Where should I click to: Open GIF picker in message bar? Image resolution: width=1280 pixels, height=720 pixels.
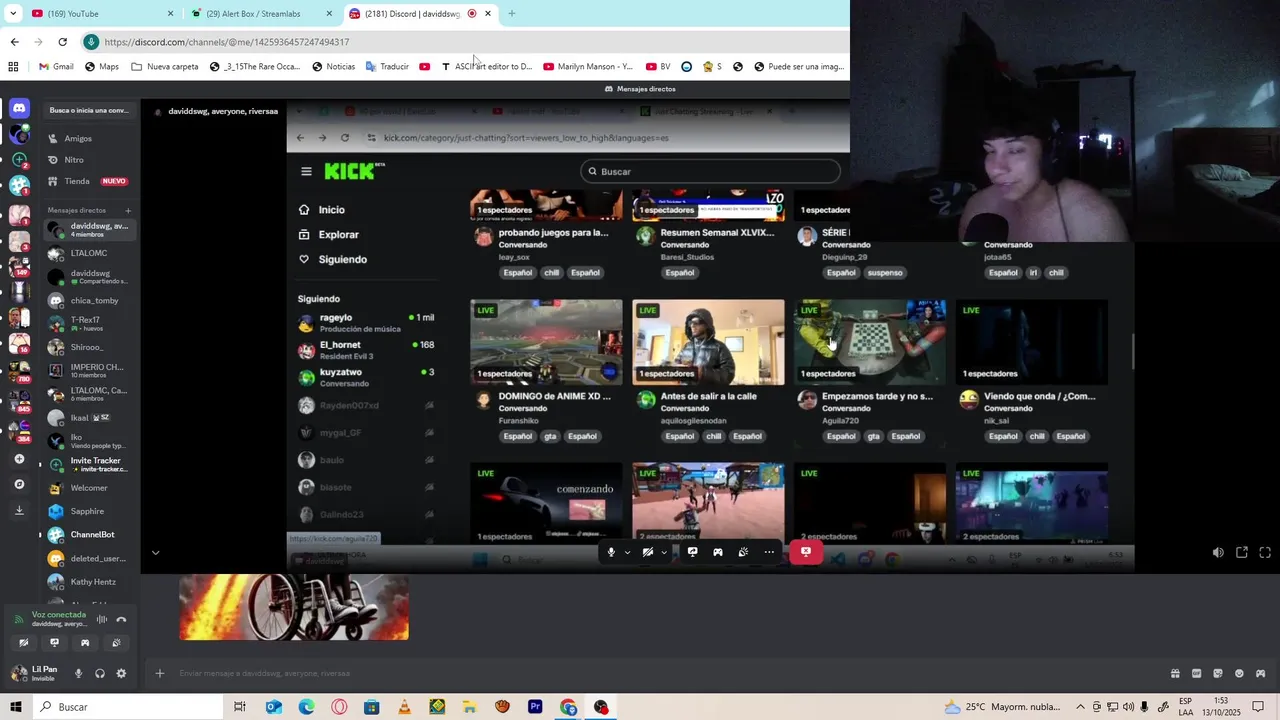coord(1196,673)
